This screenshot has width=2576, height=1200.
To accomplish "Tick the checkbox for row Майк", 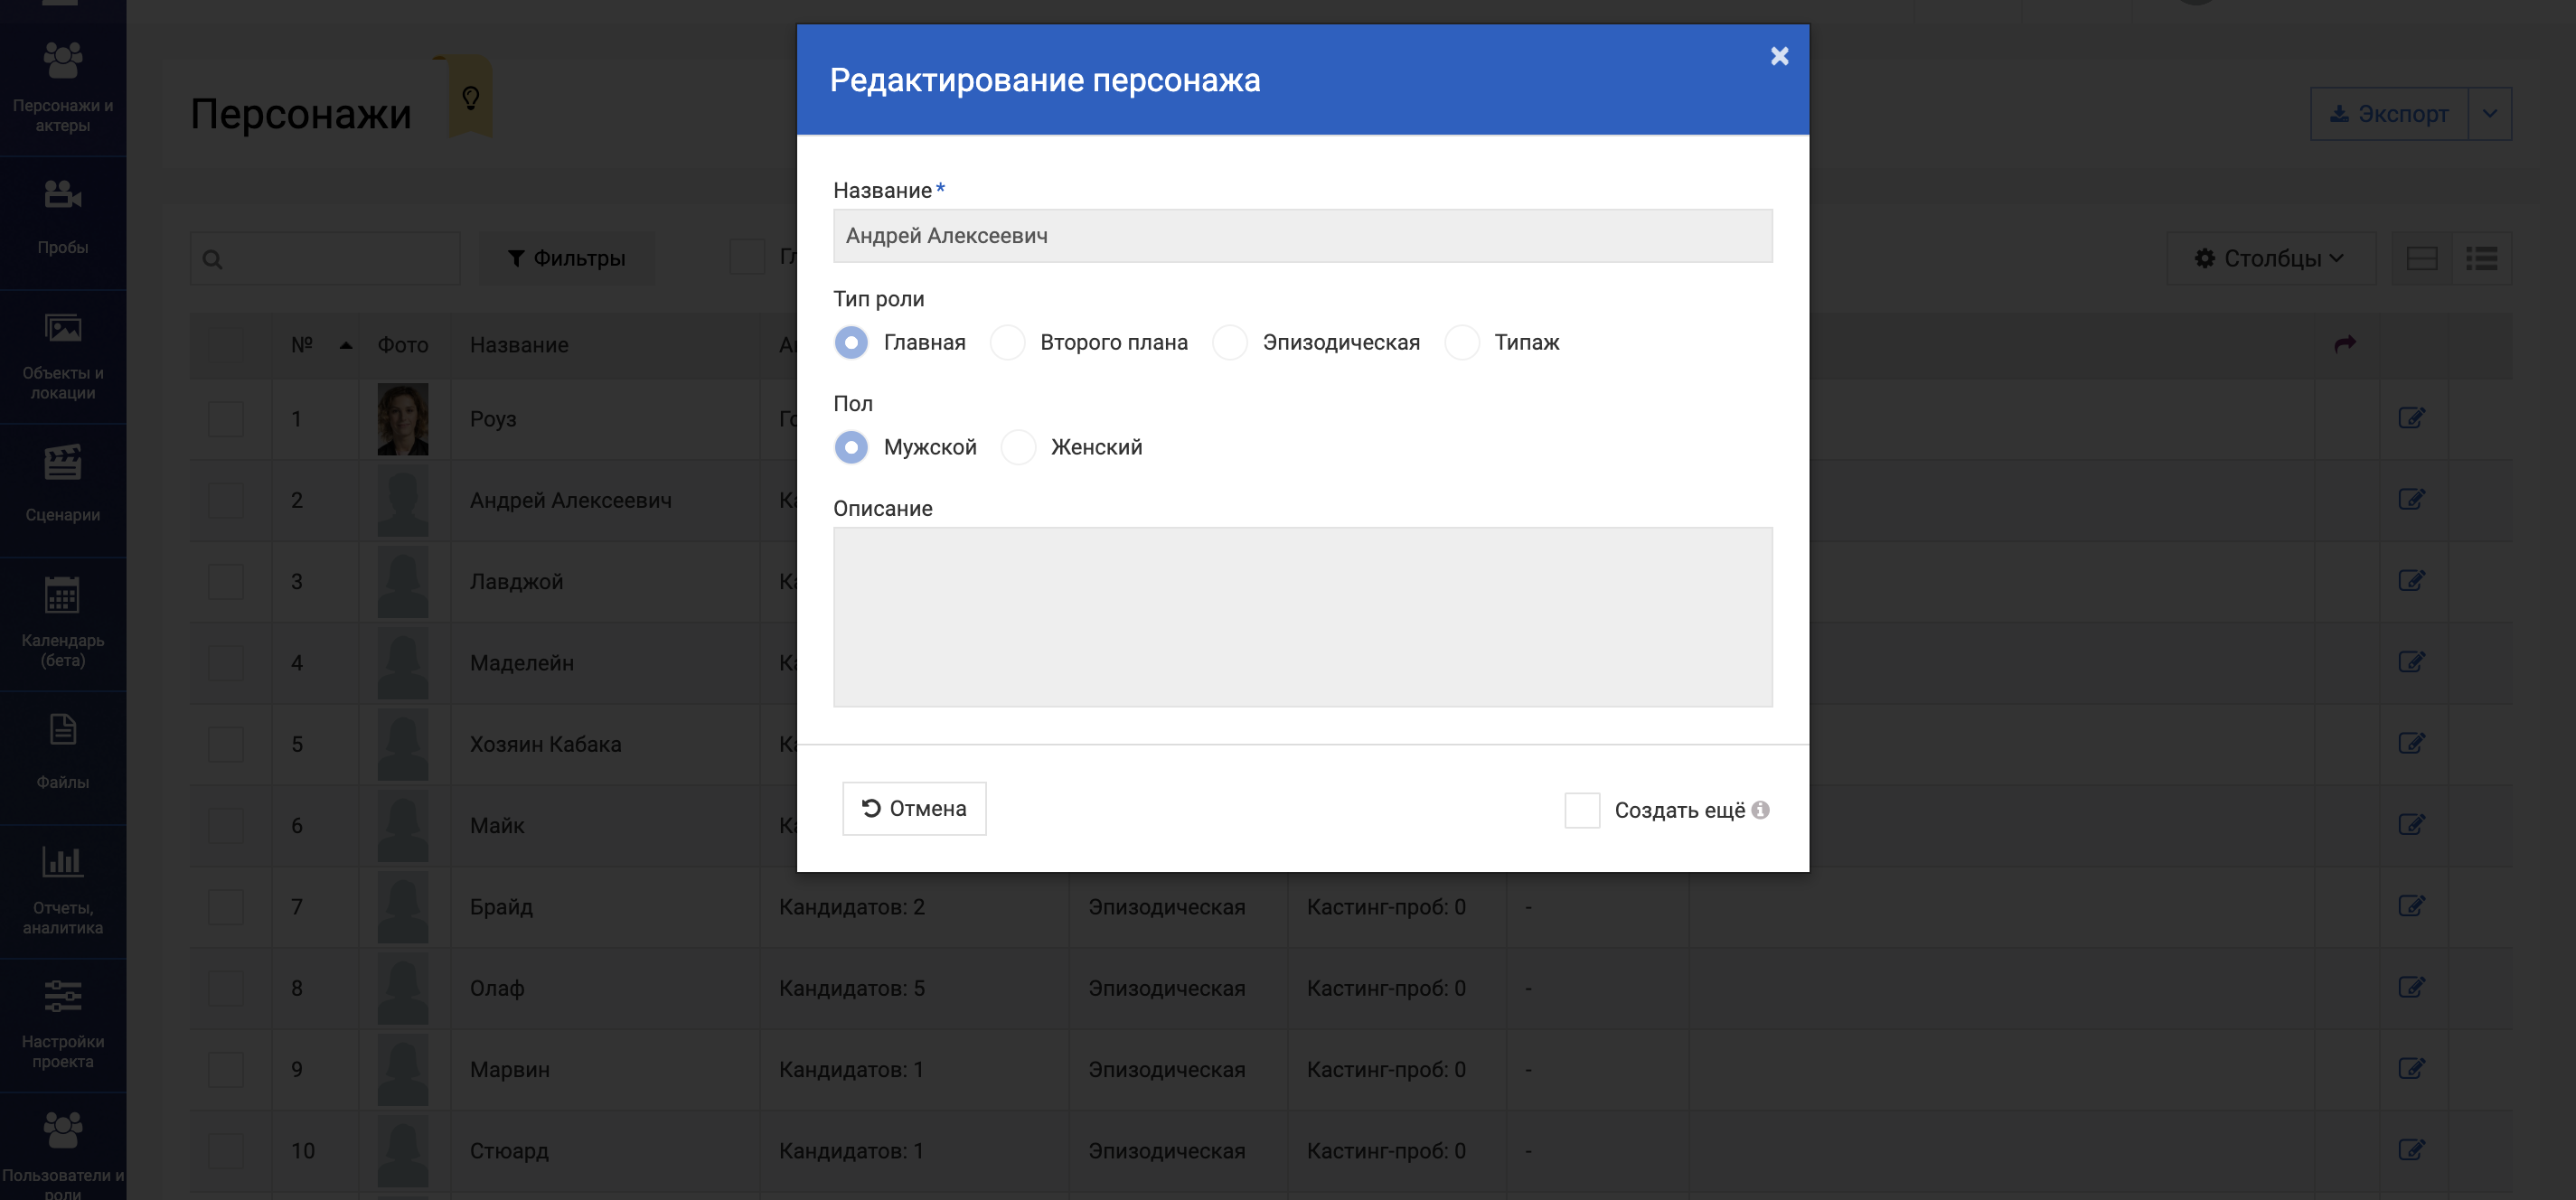I will pyautogui.click(x=226, y=826).
